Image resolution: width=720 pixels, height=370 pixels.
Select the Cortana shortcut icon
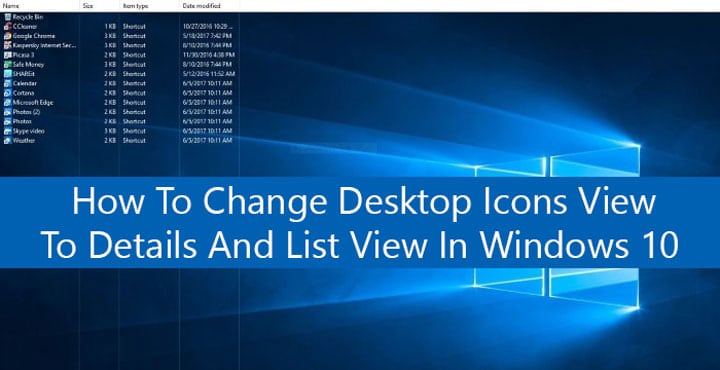(7, 93)
